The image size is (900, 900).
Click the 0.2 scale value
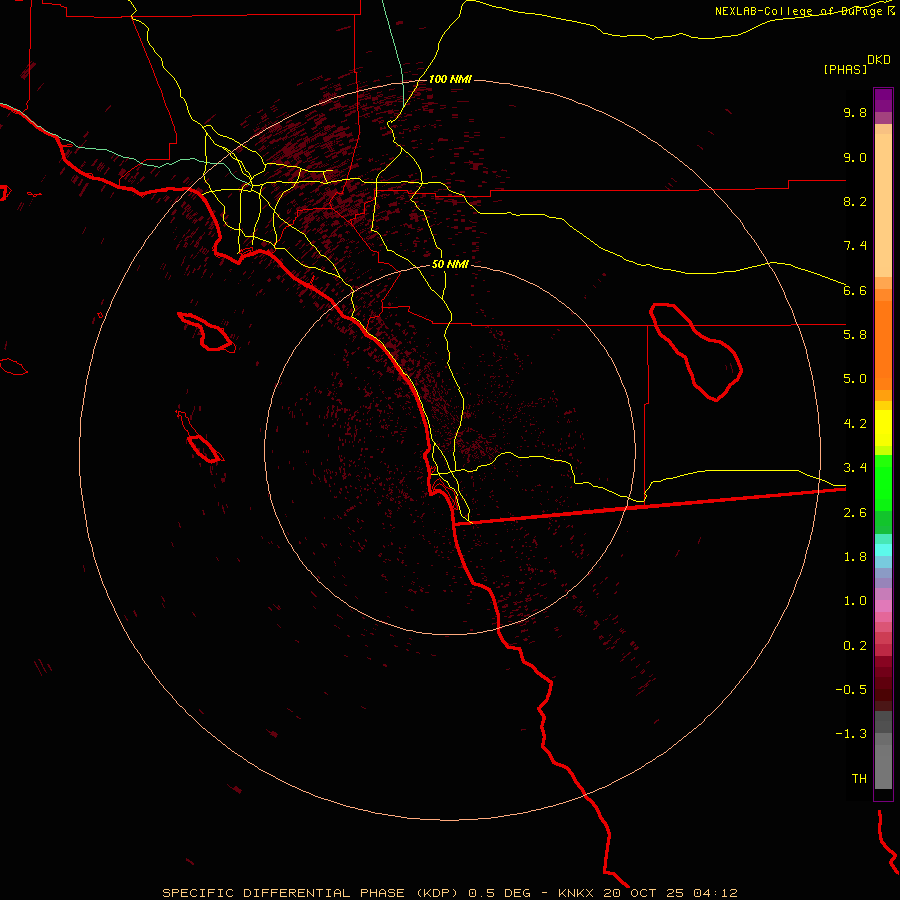click(x=855, y=646)
